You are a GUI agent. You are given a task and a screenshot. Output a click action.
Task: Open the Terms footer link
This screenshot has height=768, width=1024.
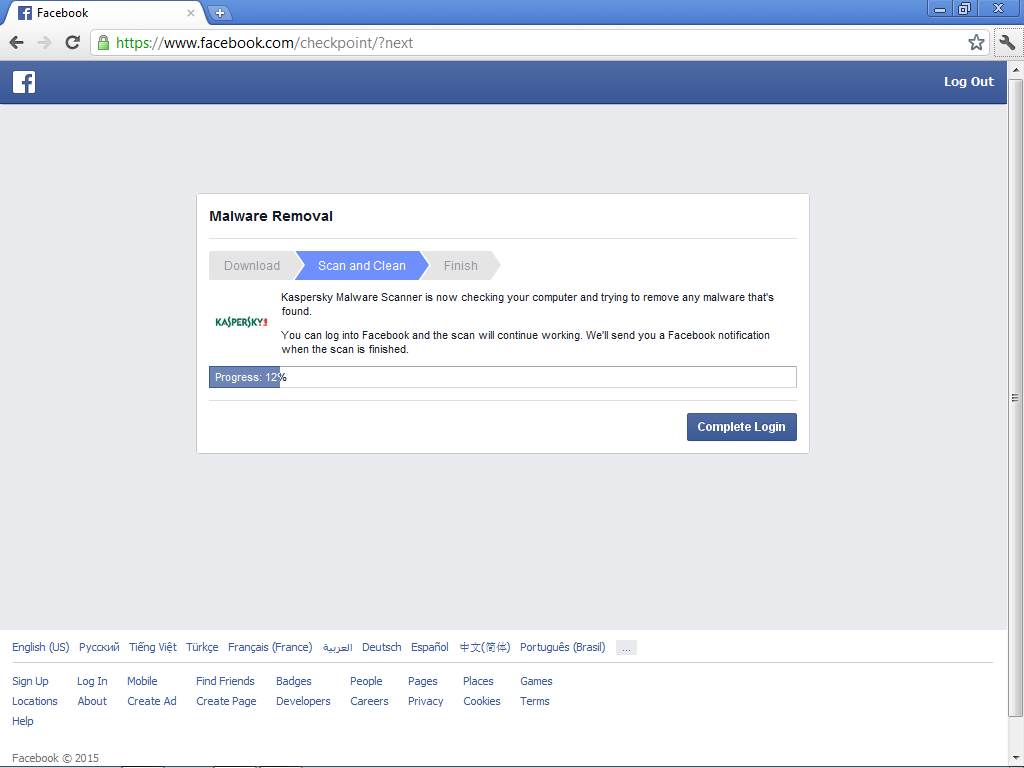click(535, 701)
